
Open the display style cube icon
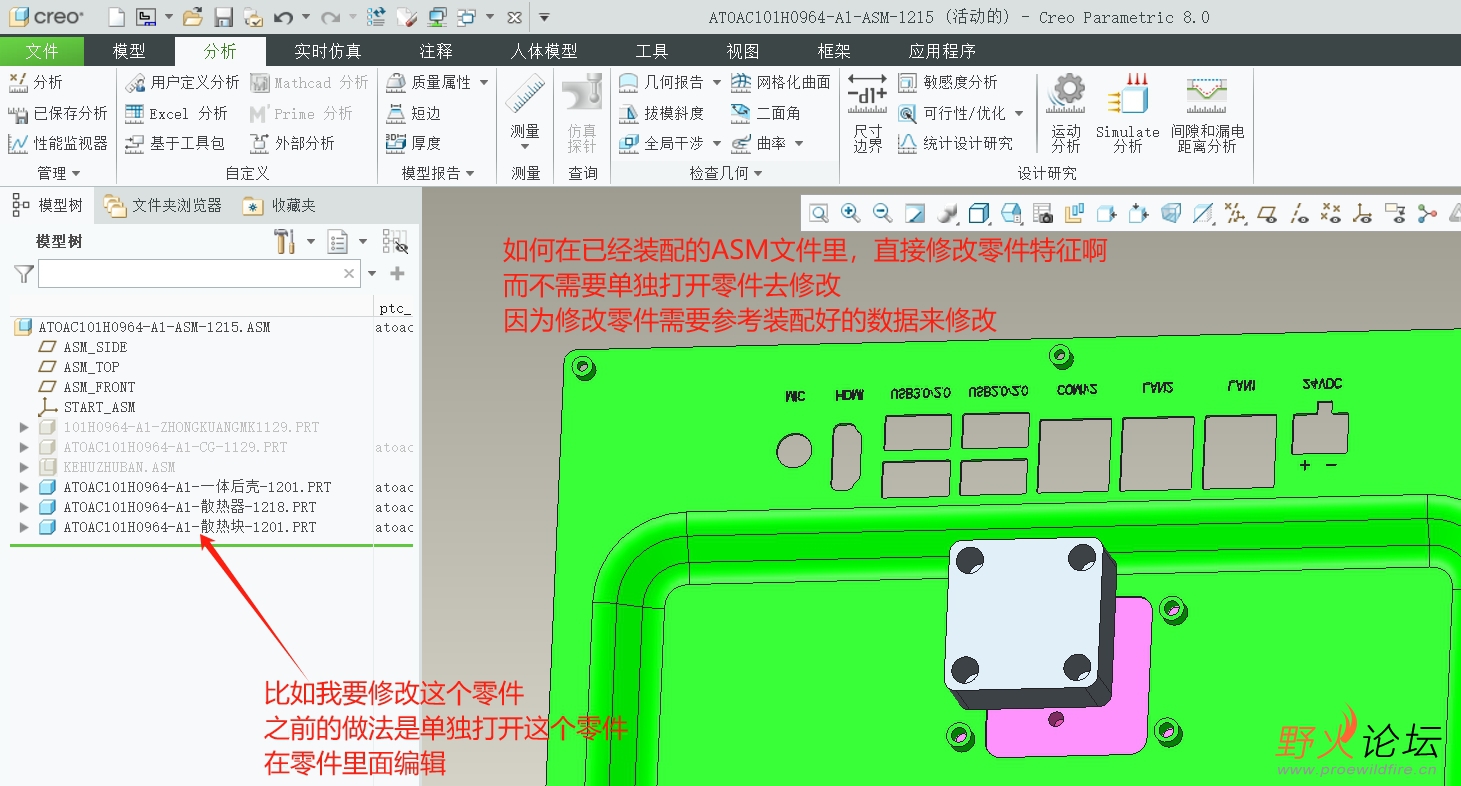click(x=979, y=213)
